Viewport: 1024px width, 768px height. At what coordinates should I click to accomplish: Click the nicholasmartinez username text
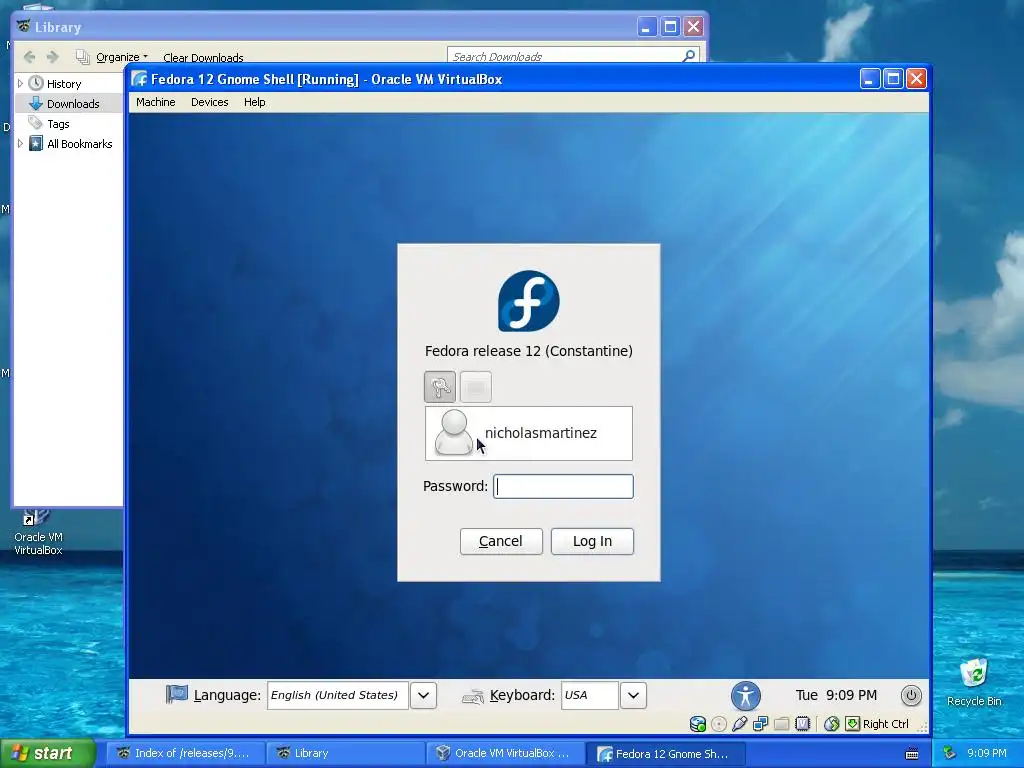click(x=541, y=433)
